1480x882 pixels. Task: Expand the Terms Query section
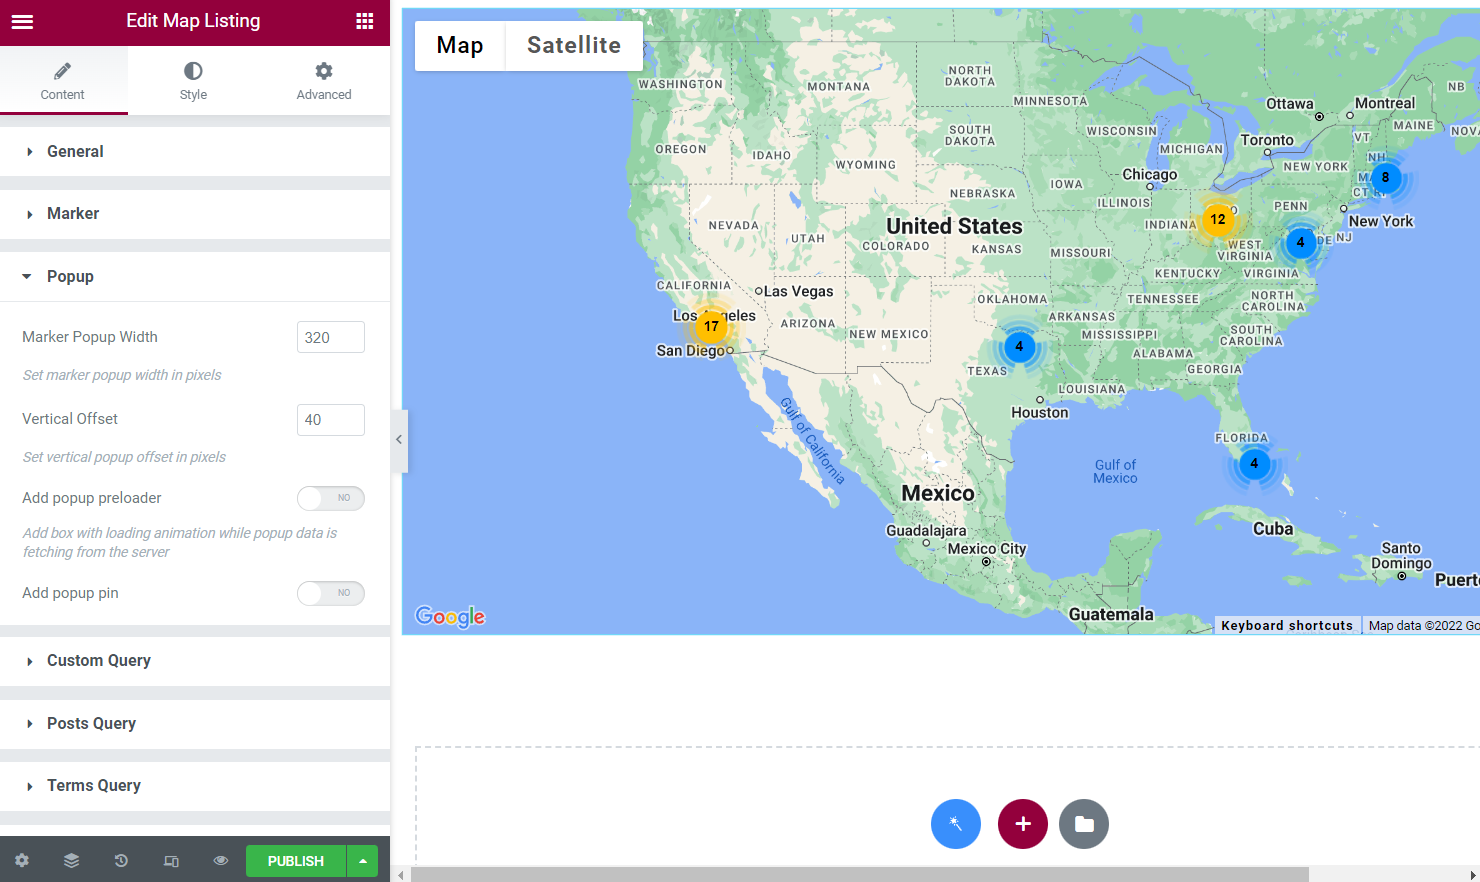tap(195, 786)
